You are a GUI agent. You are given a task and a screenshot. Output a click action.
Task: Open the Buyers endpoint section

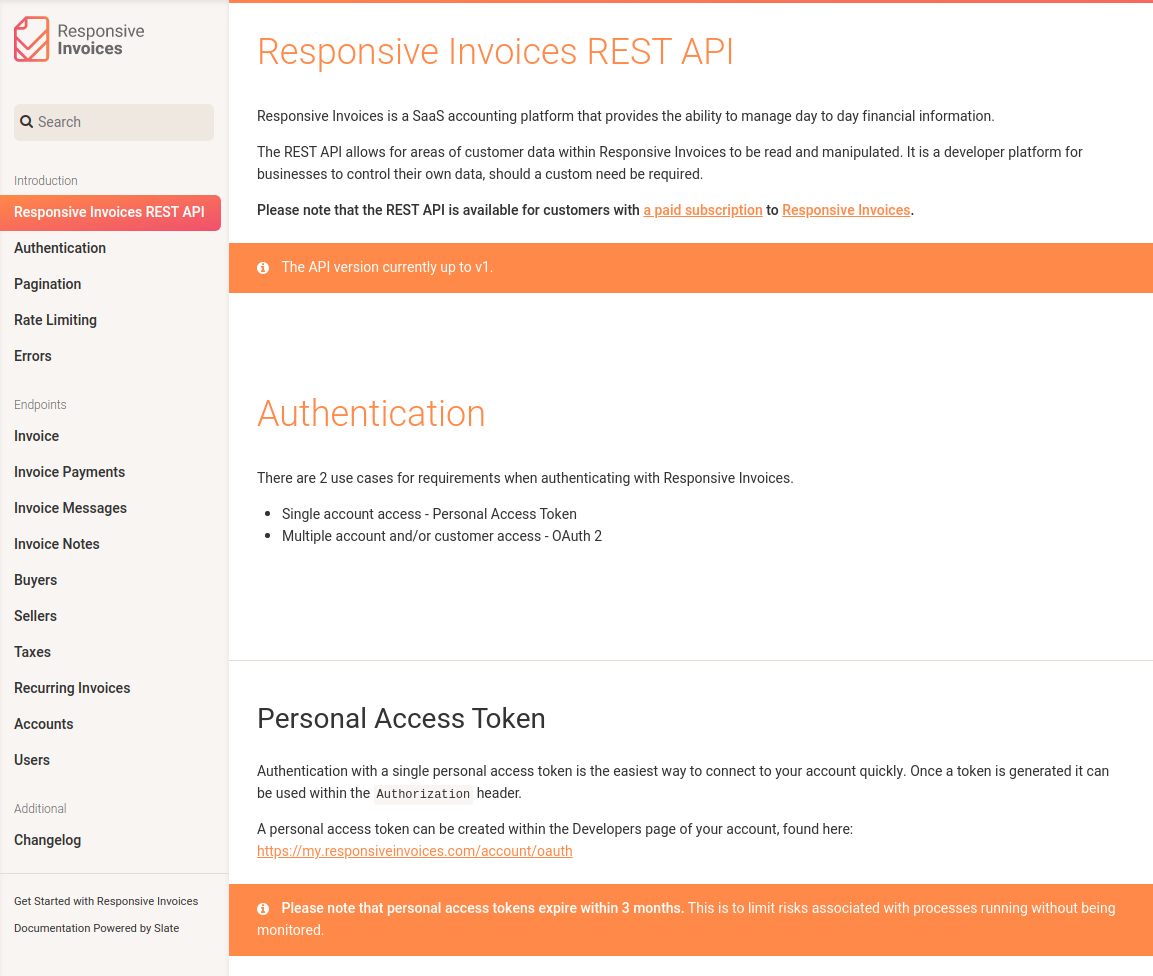(x=36, y=580)
